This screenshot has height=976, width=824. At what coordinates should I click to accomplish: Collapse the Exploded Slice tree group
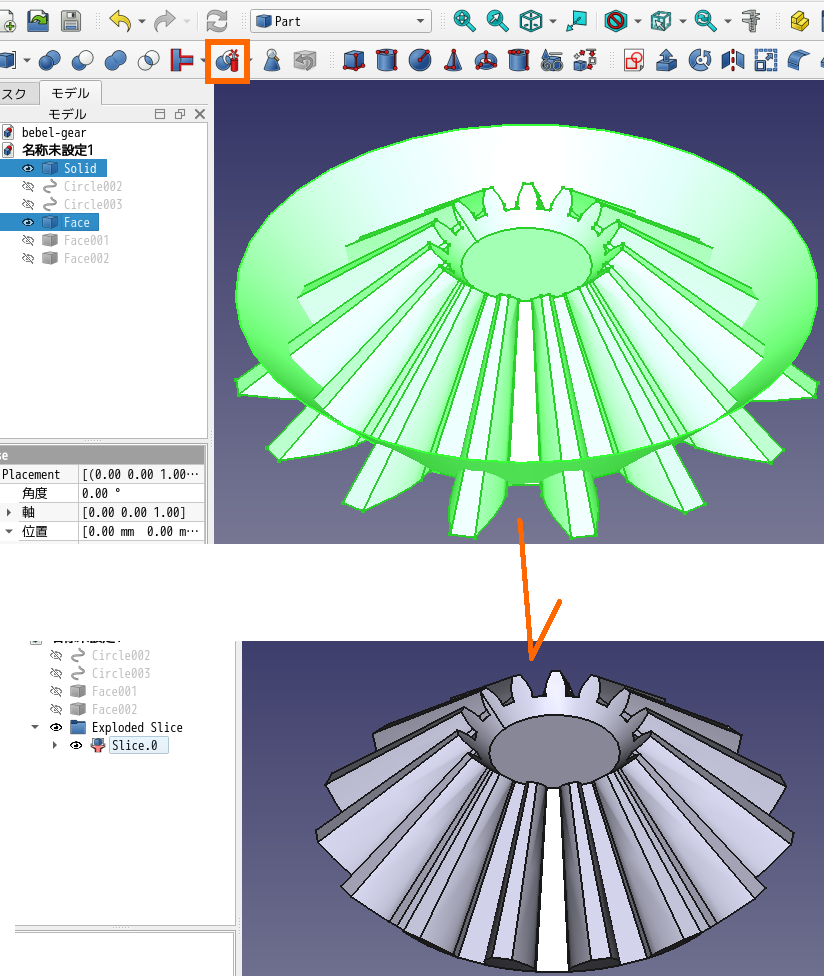point(36,727)
